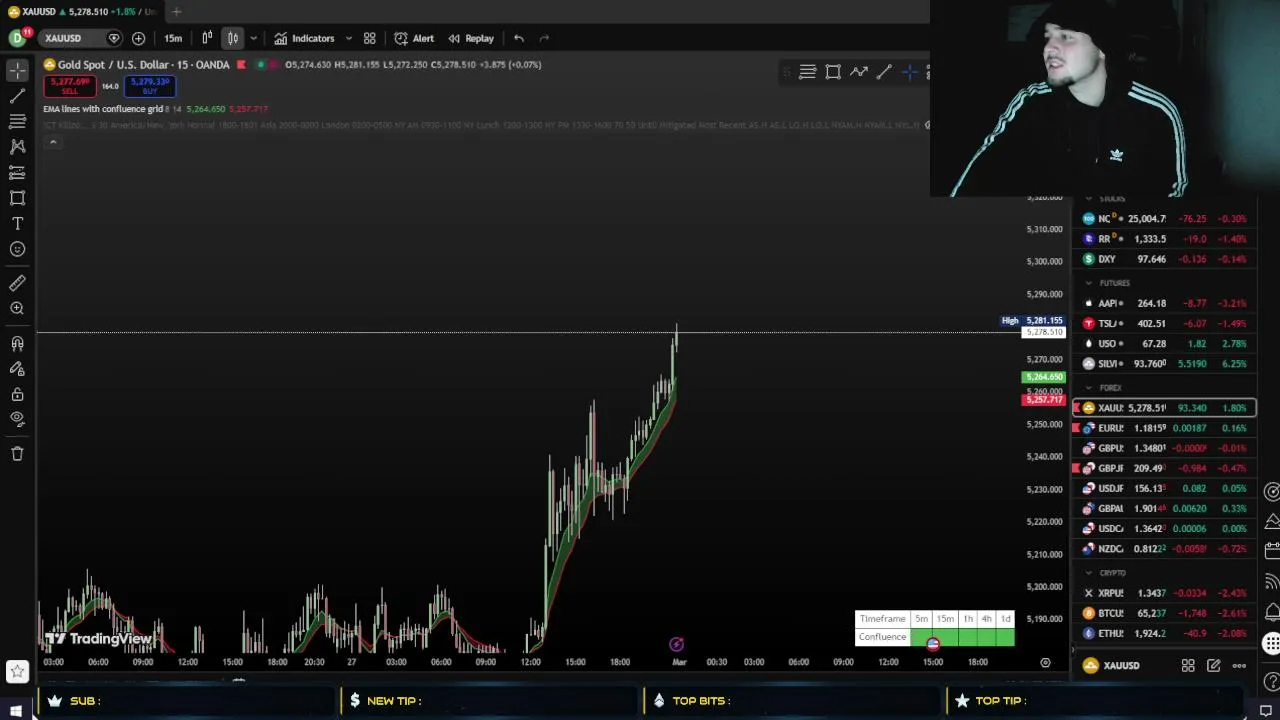The height and width of the screenshot is (720, 1280).
Task: Collapse the FOREX watchlist section
Action: (x=1089, y=388)
